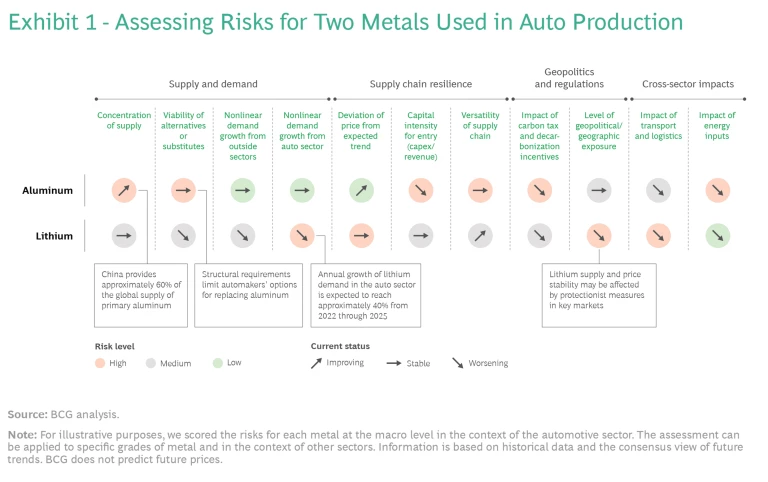Click the Improving arrow in the legend
This screenshot has width=768, height=482.
pos(318,363)
